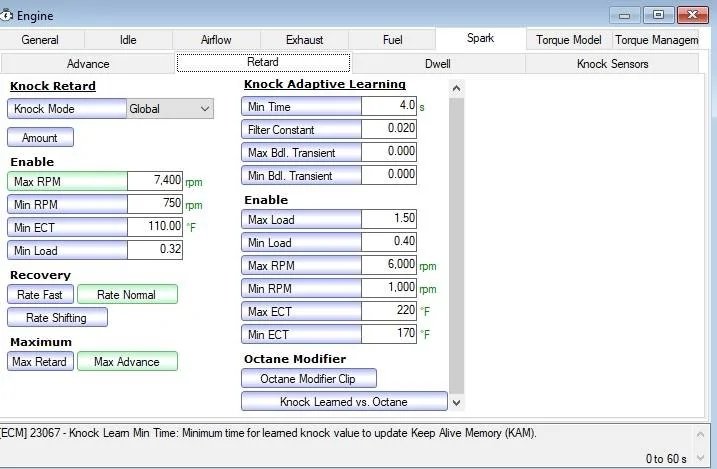The height and width of the screenshot is (469, 717).
Task: Select the Max Load label
Action: click(301, 219)
